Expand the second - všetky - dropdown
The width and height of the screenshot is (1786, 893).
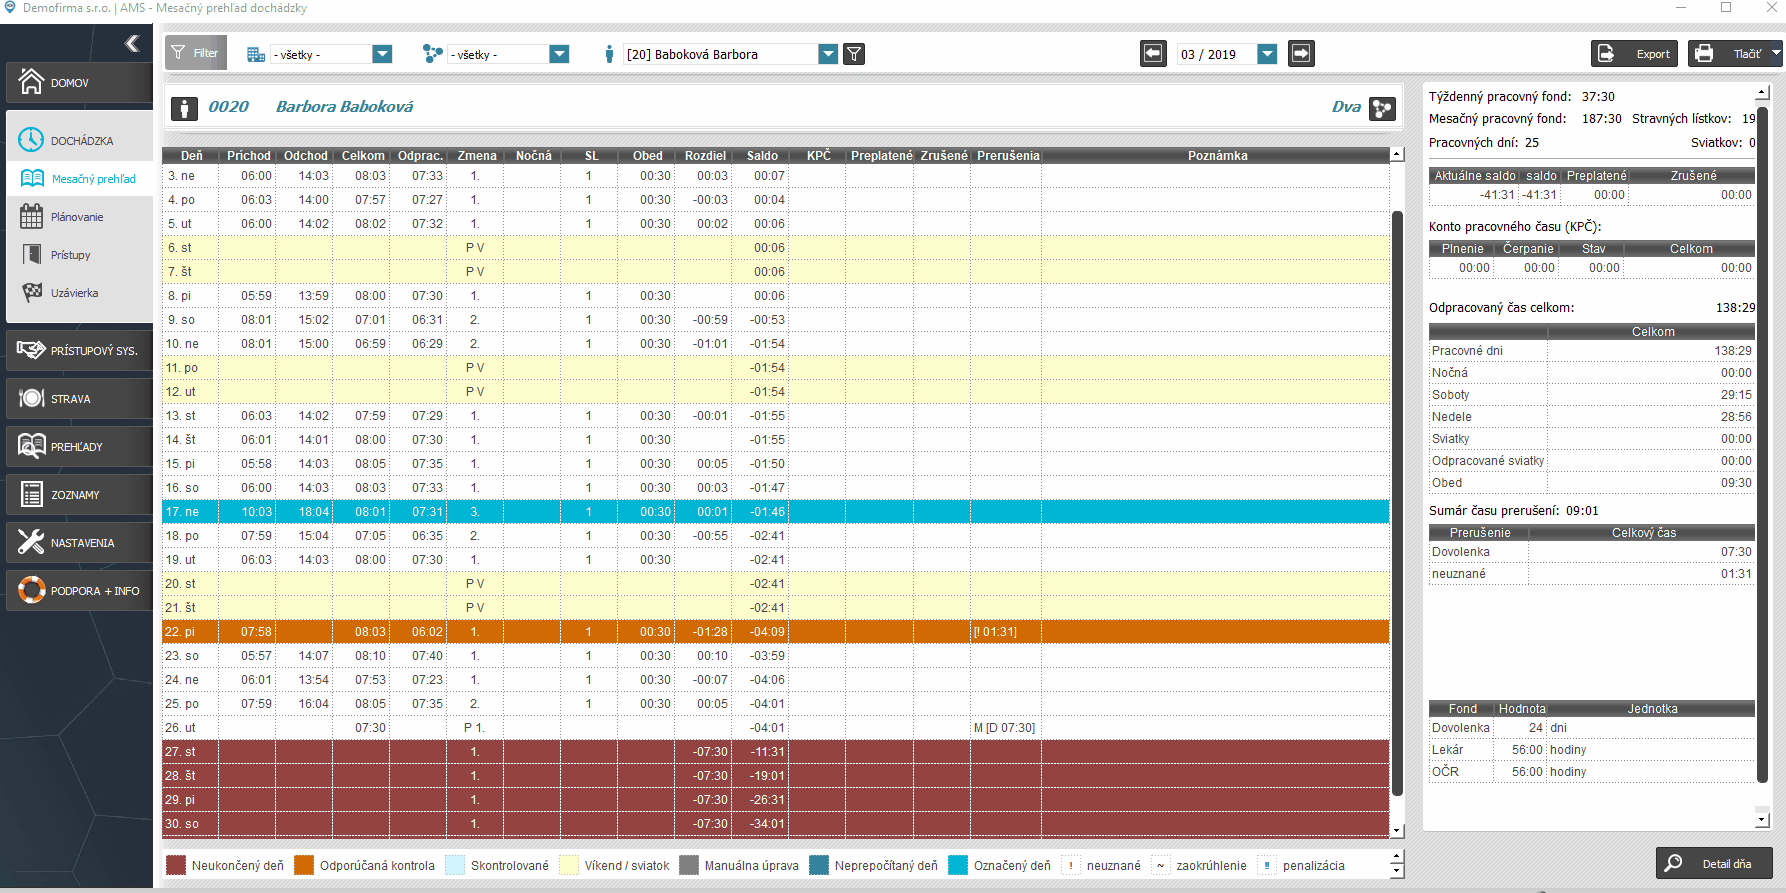pos(559,54)
